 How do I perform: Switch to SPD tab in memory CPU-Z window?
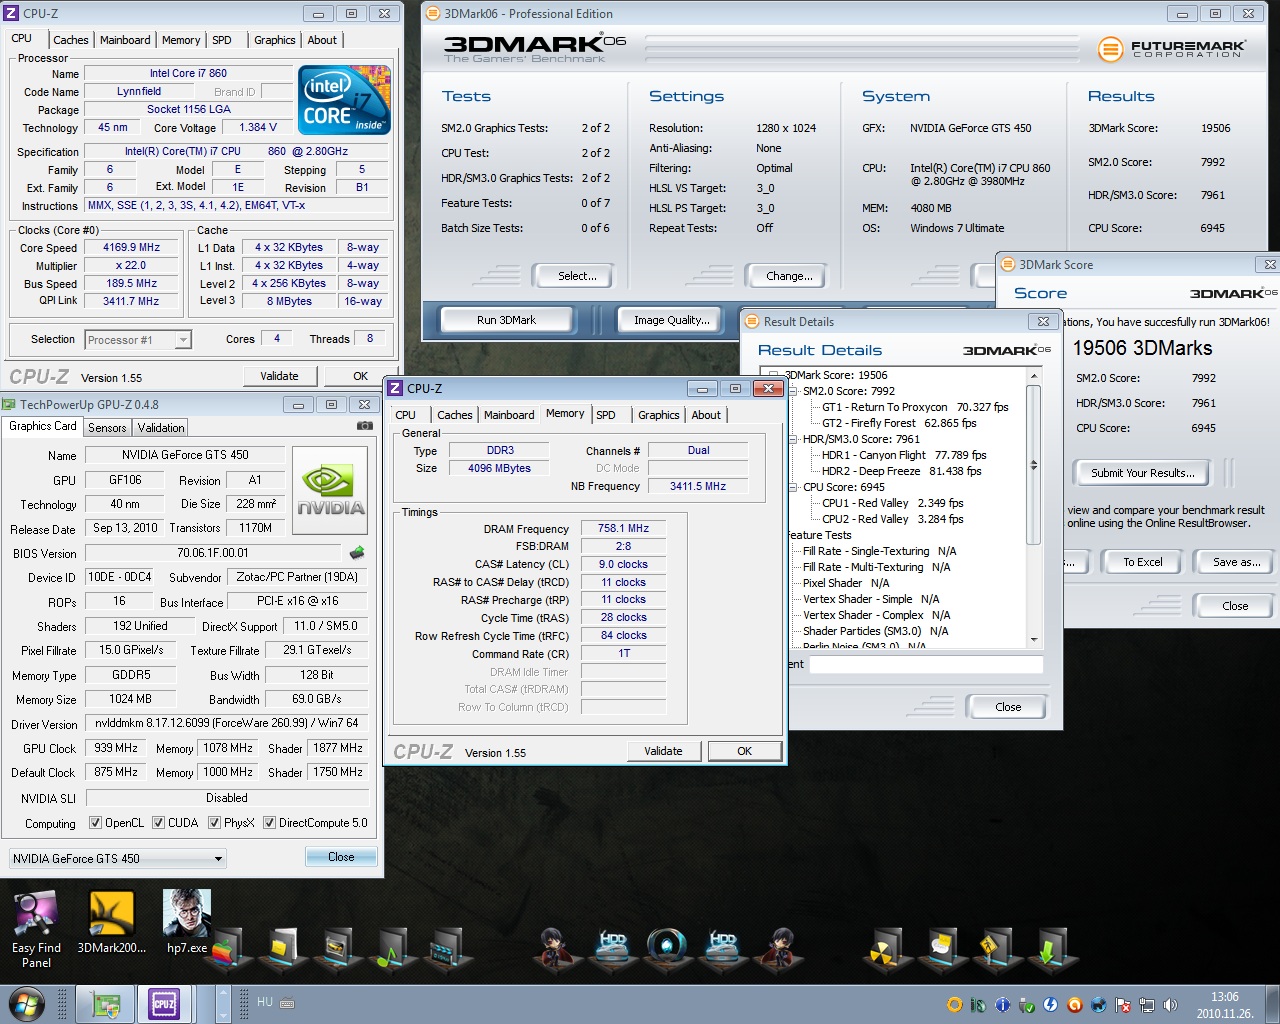[606, 415]
